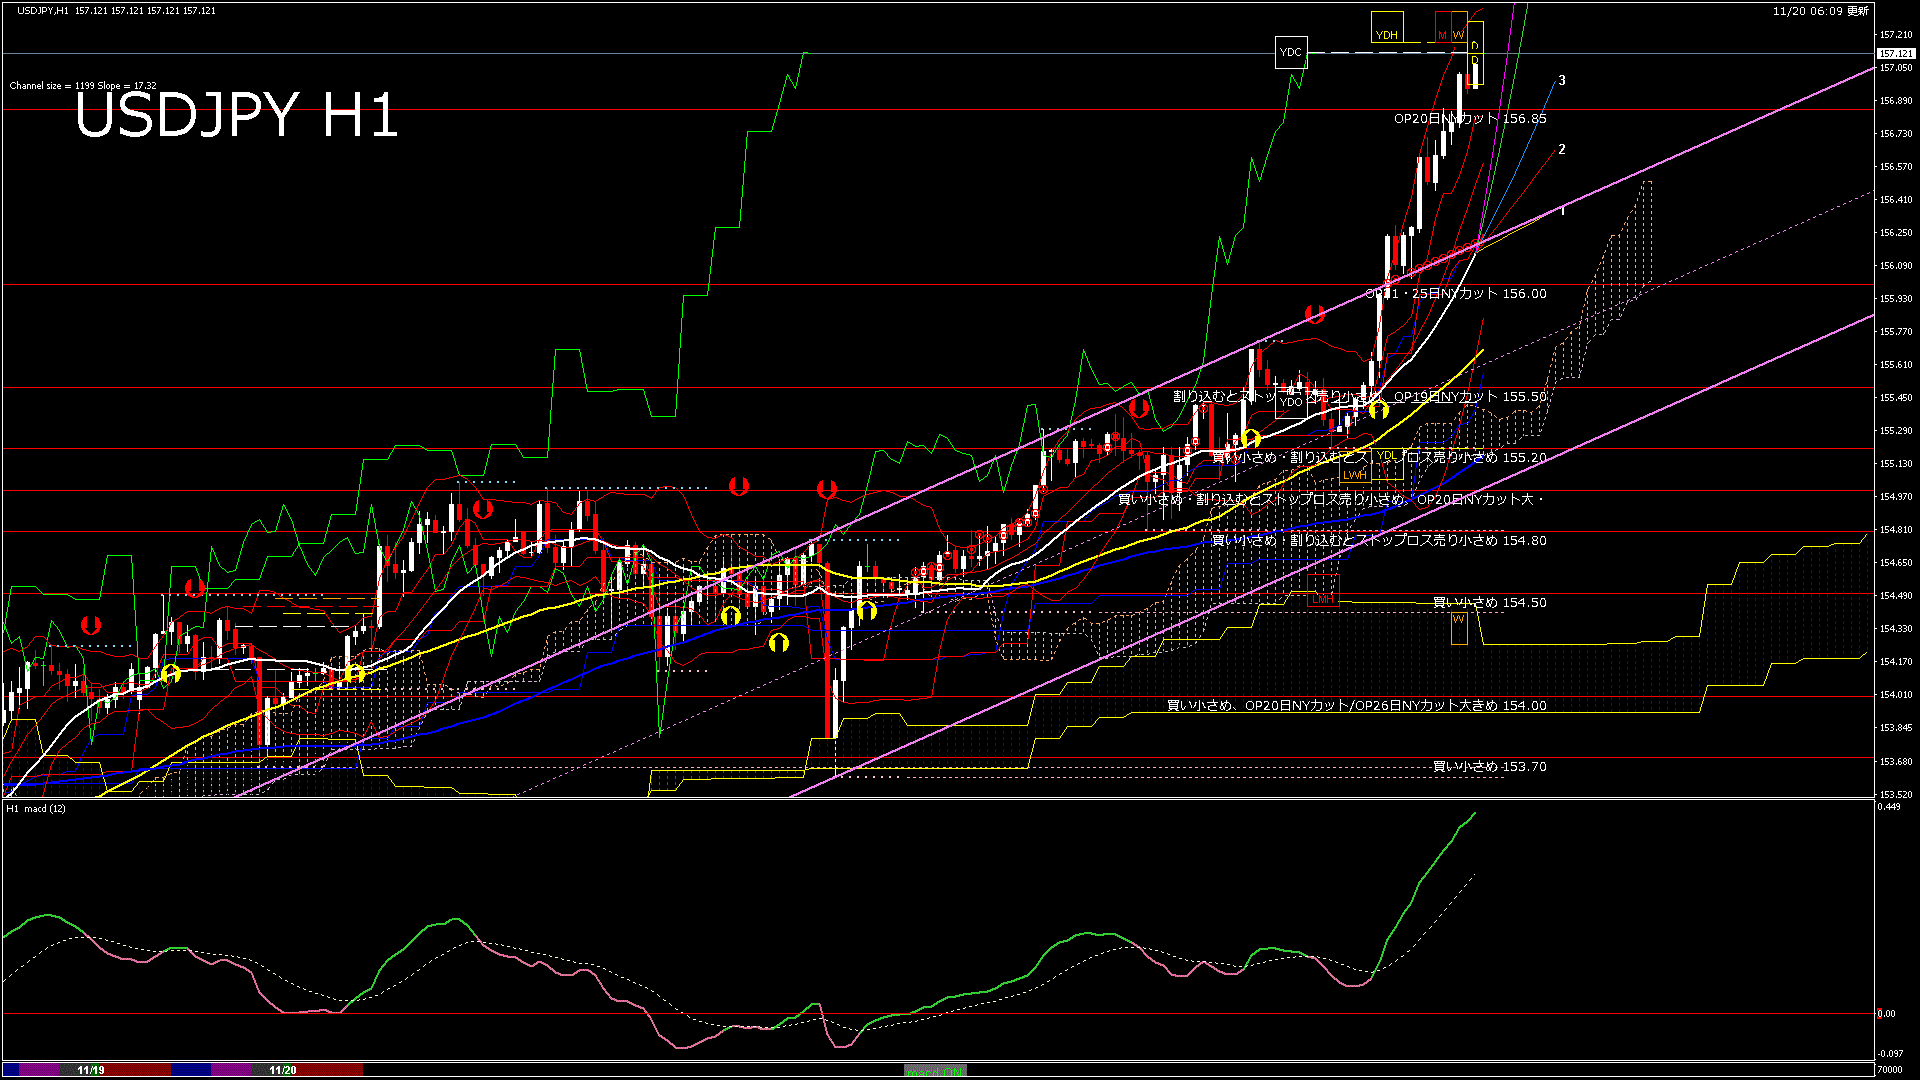Click the fan line label 3
The image size is (1920, 1080).
[x=1562, y=81]
